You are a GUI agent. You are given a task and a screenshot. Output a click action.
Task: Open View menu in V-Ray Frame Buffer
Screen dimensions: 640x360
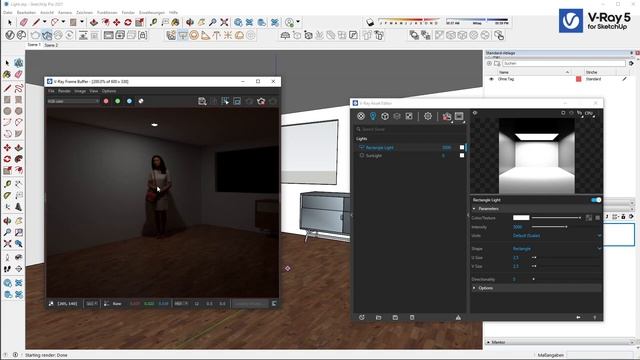pyautogui.click(x=93, y=91)
